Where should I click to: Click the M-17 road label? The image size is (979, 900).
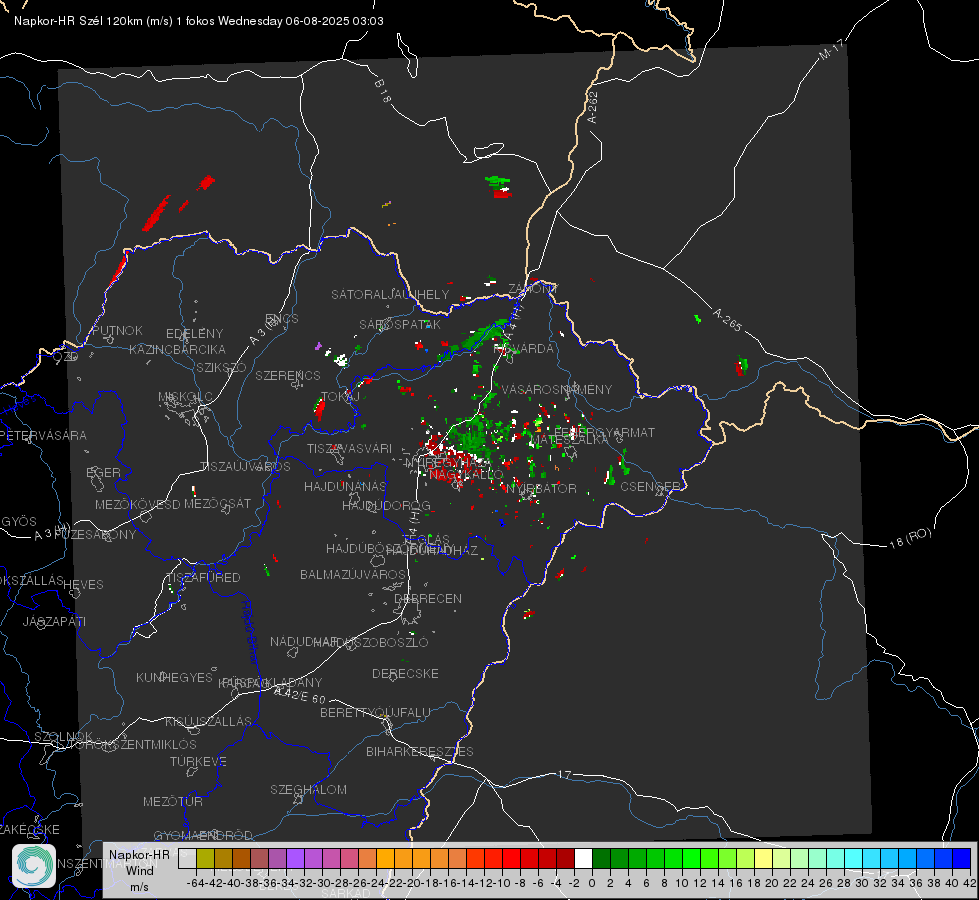[831, 50]
